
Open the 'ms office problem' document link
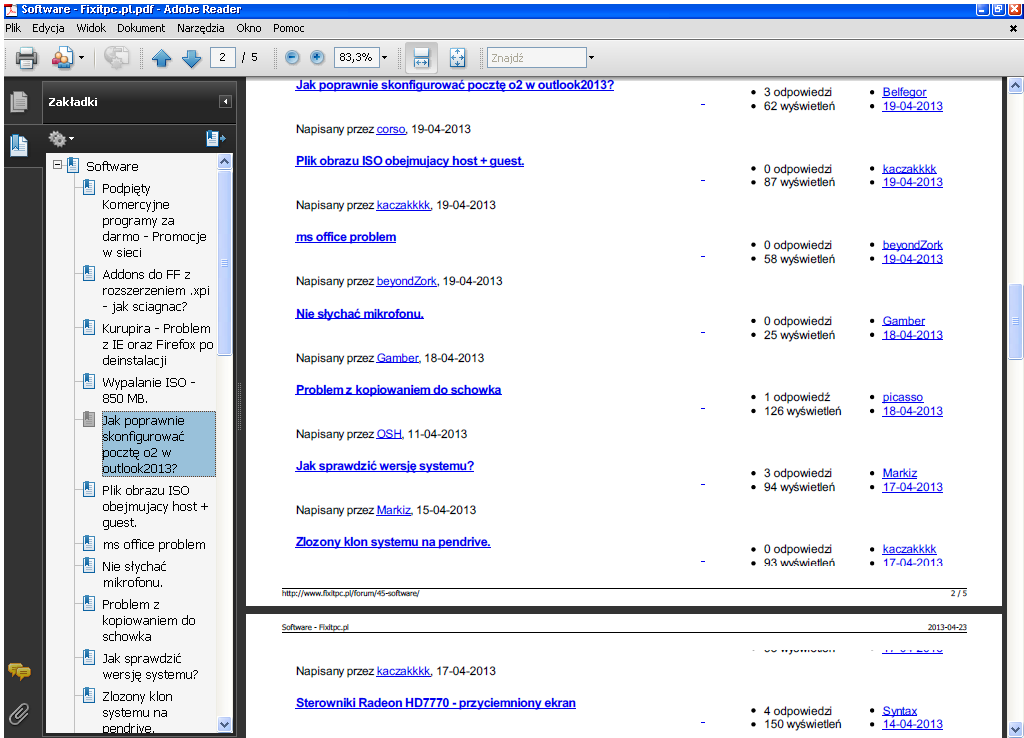[345, 237]
